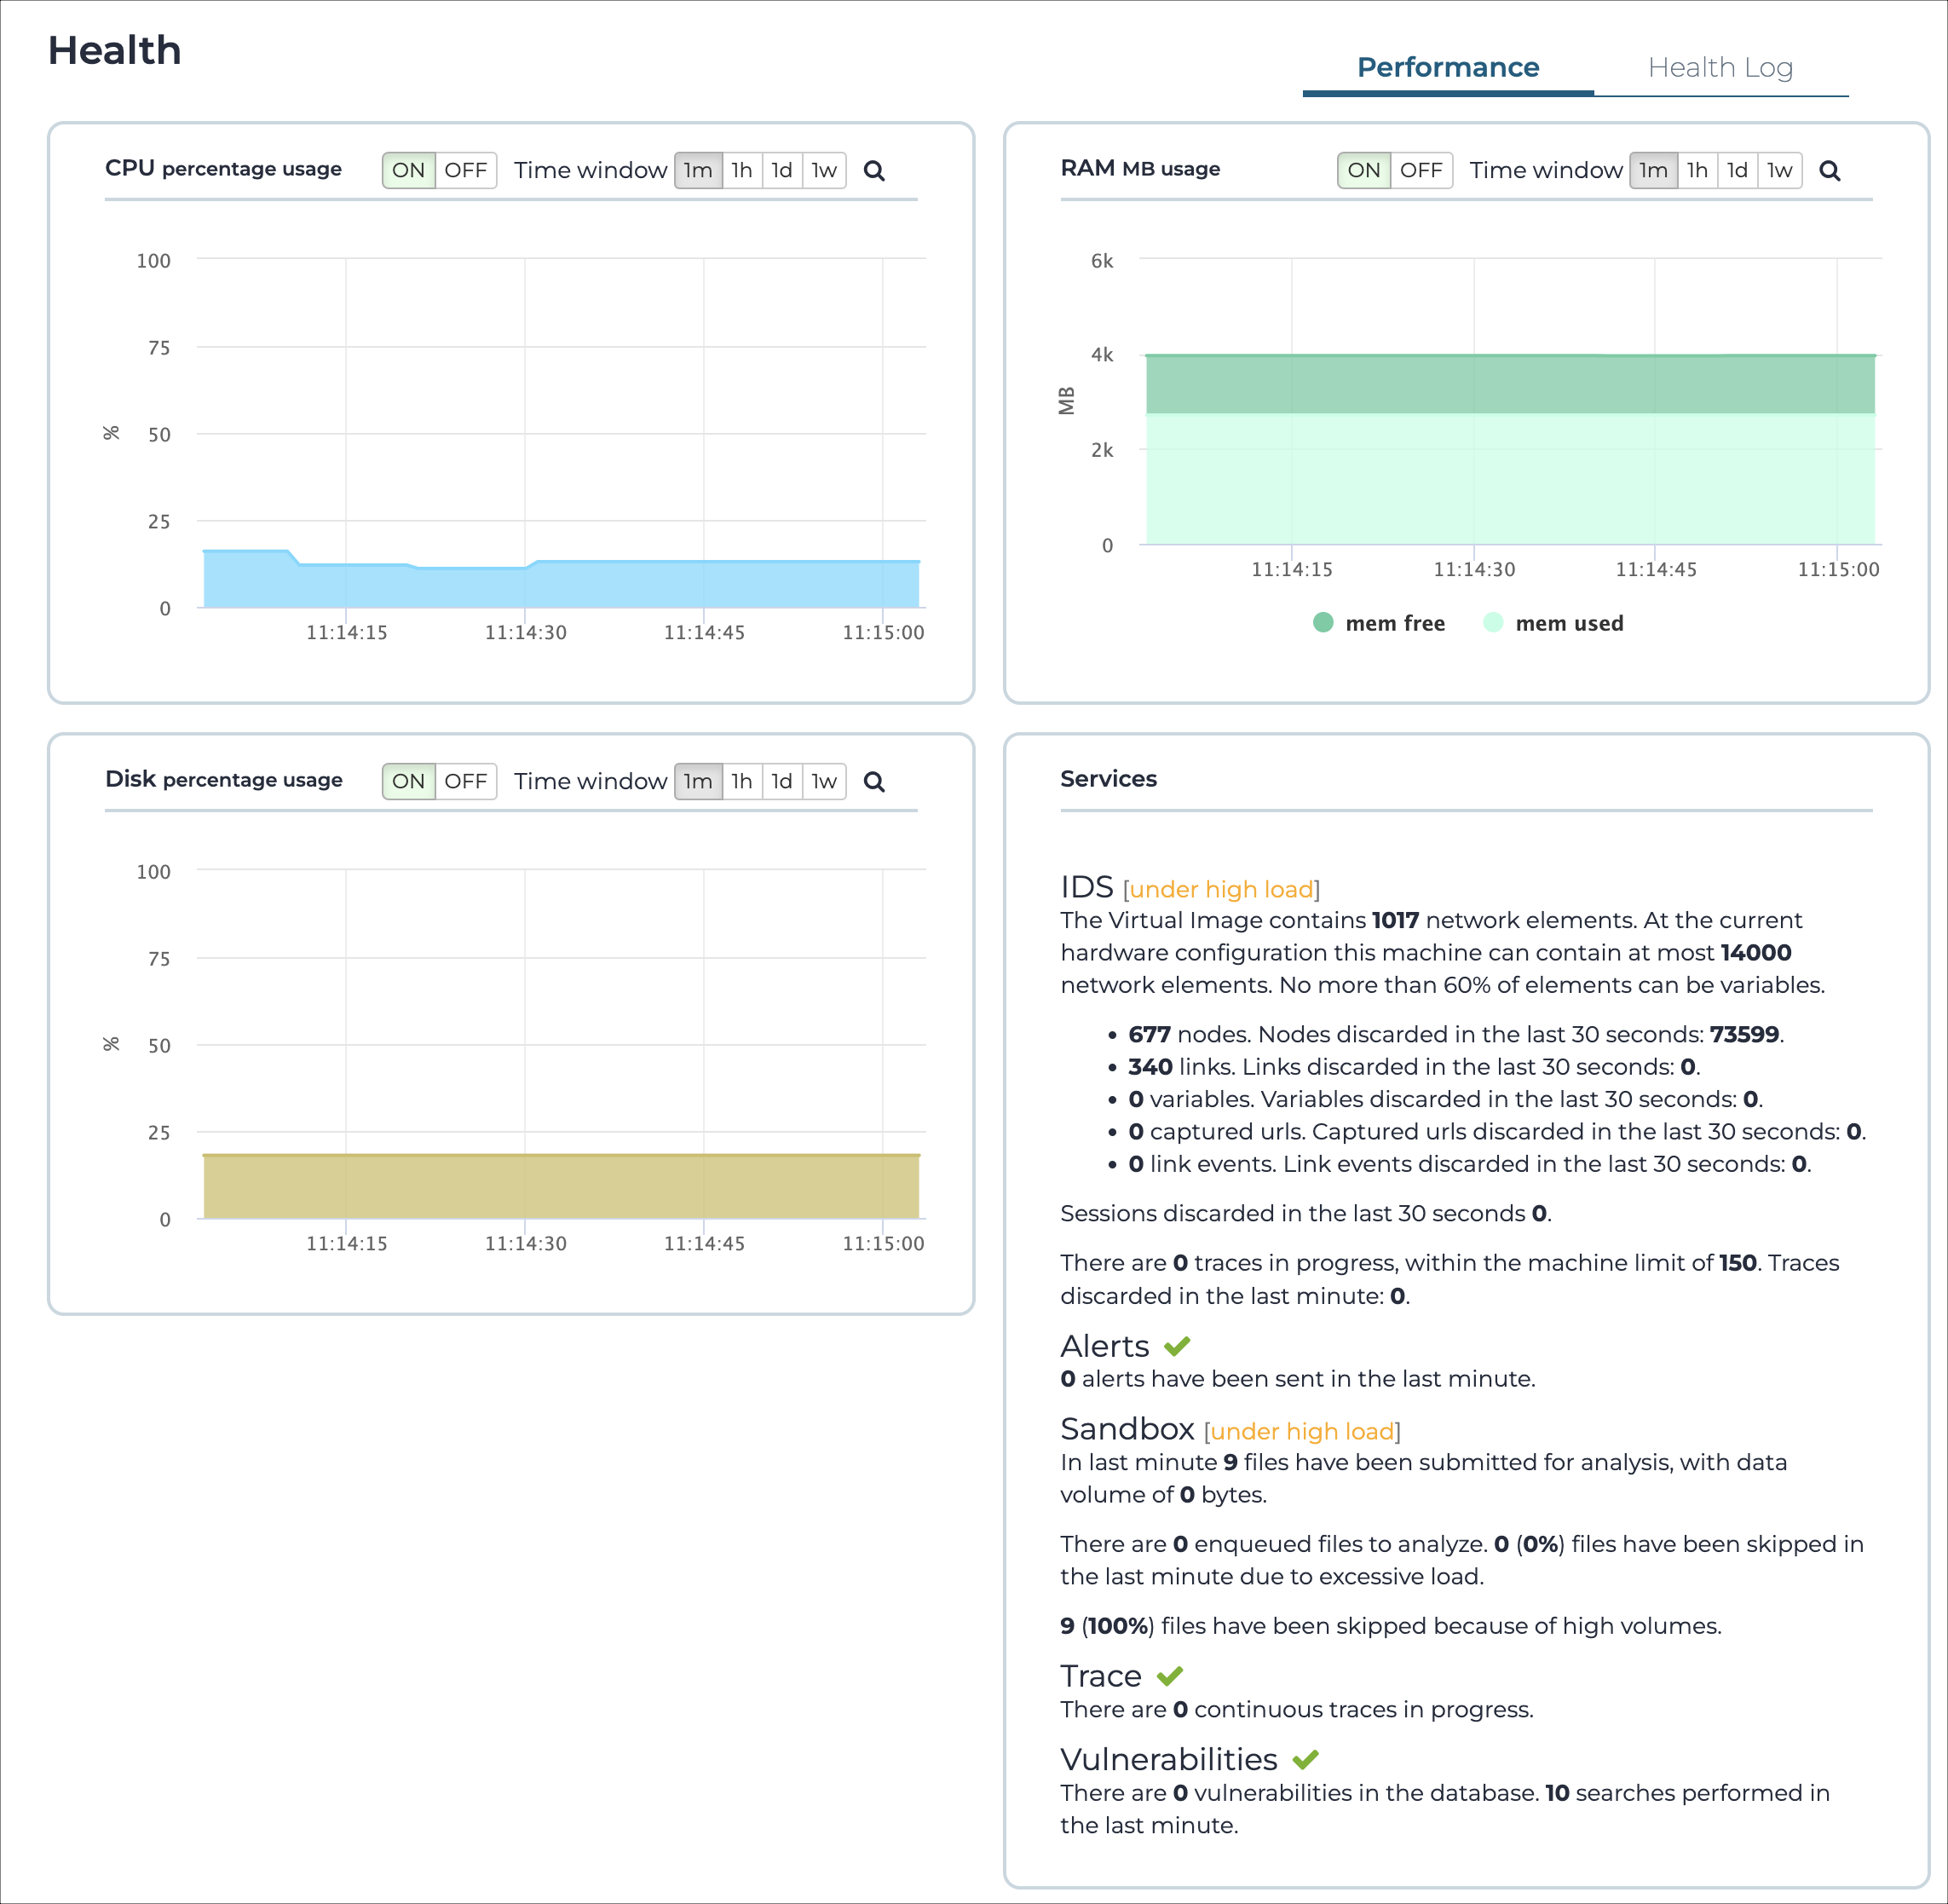Open the Performance tab
Image resolution: width=1948 pixels, height=1904 pixels.
(1447, 67)
